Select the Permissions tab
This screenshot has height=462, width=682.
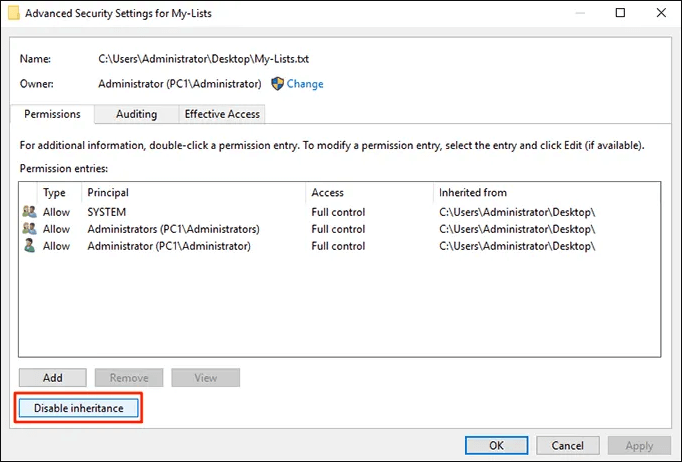click(x=52, y=114)
